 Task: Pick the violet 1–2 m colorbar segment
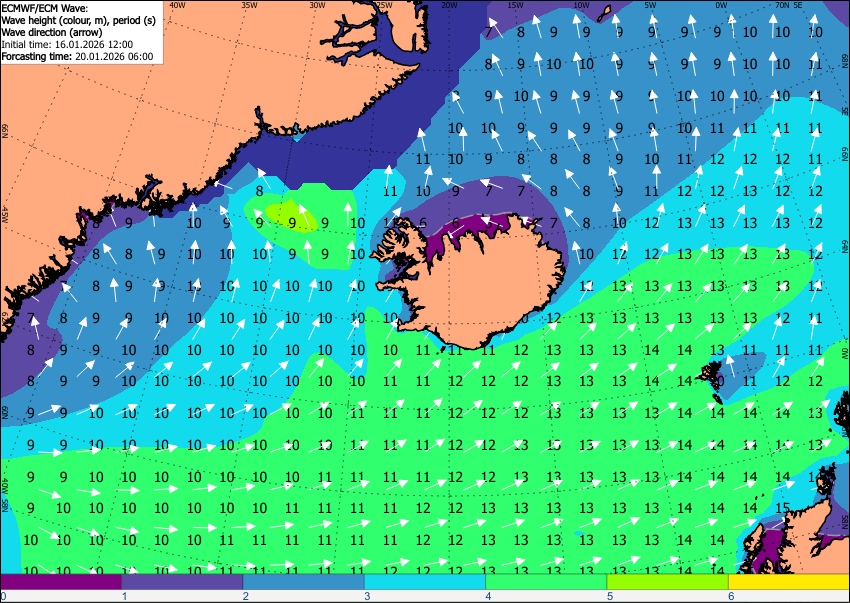[182, 582]
